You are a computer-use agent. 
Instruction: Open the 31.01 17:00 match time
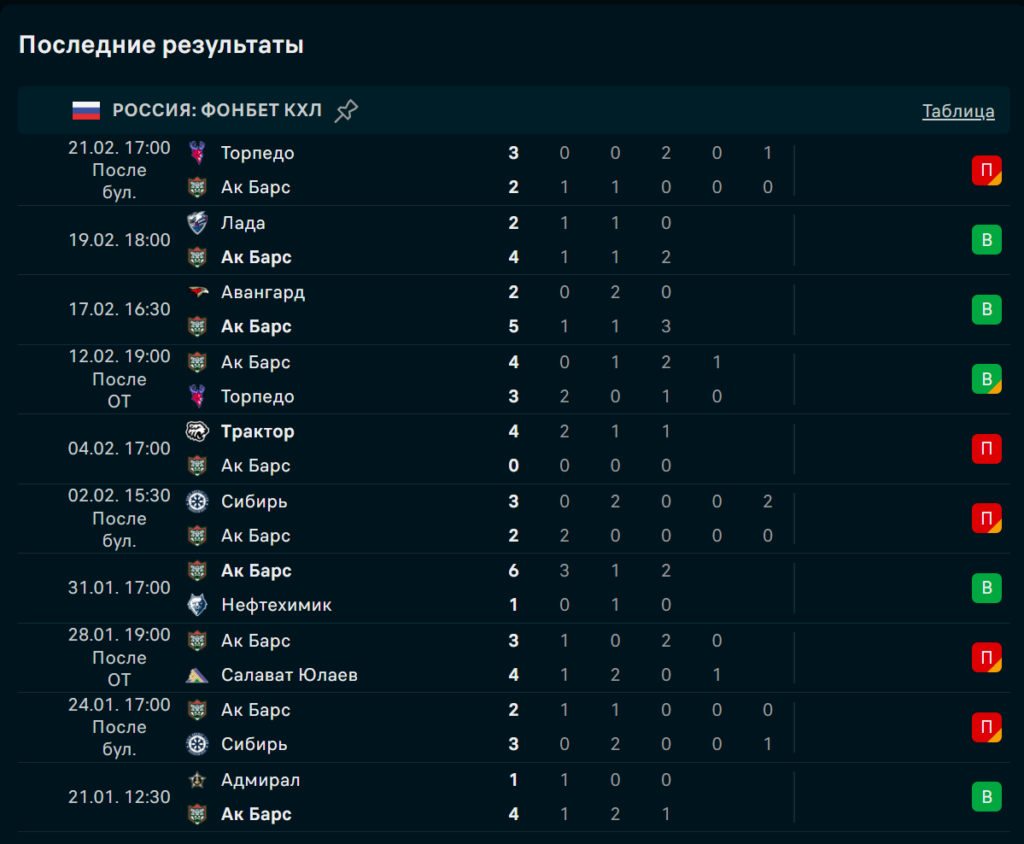[119, 588]
